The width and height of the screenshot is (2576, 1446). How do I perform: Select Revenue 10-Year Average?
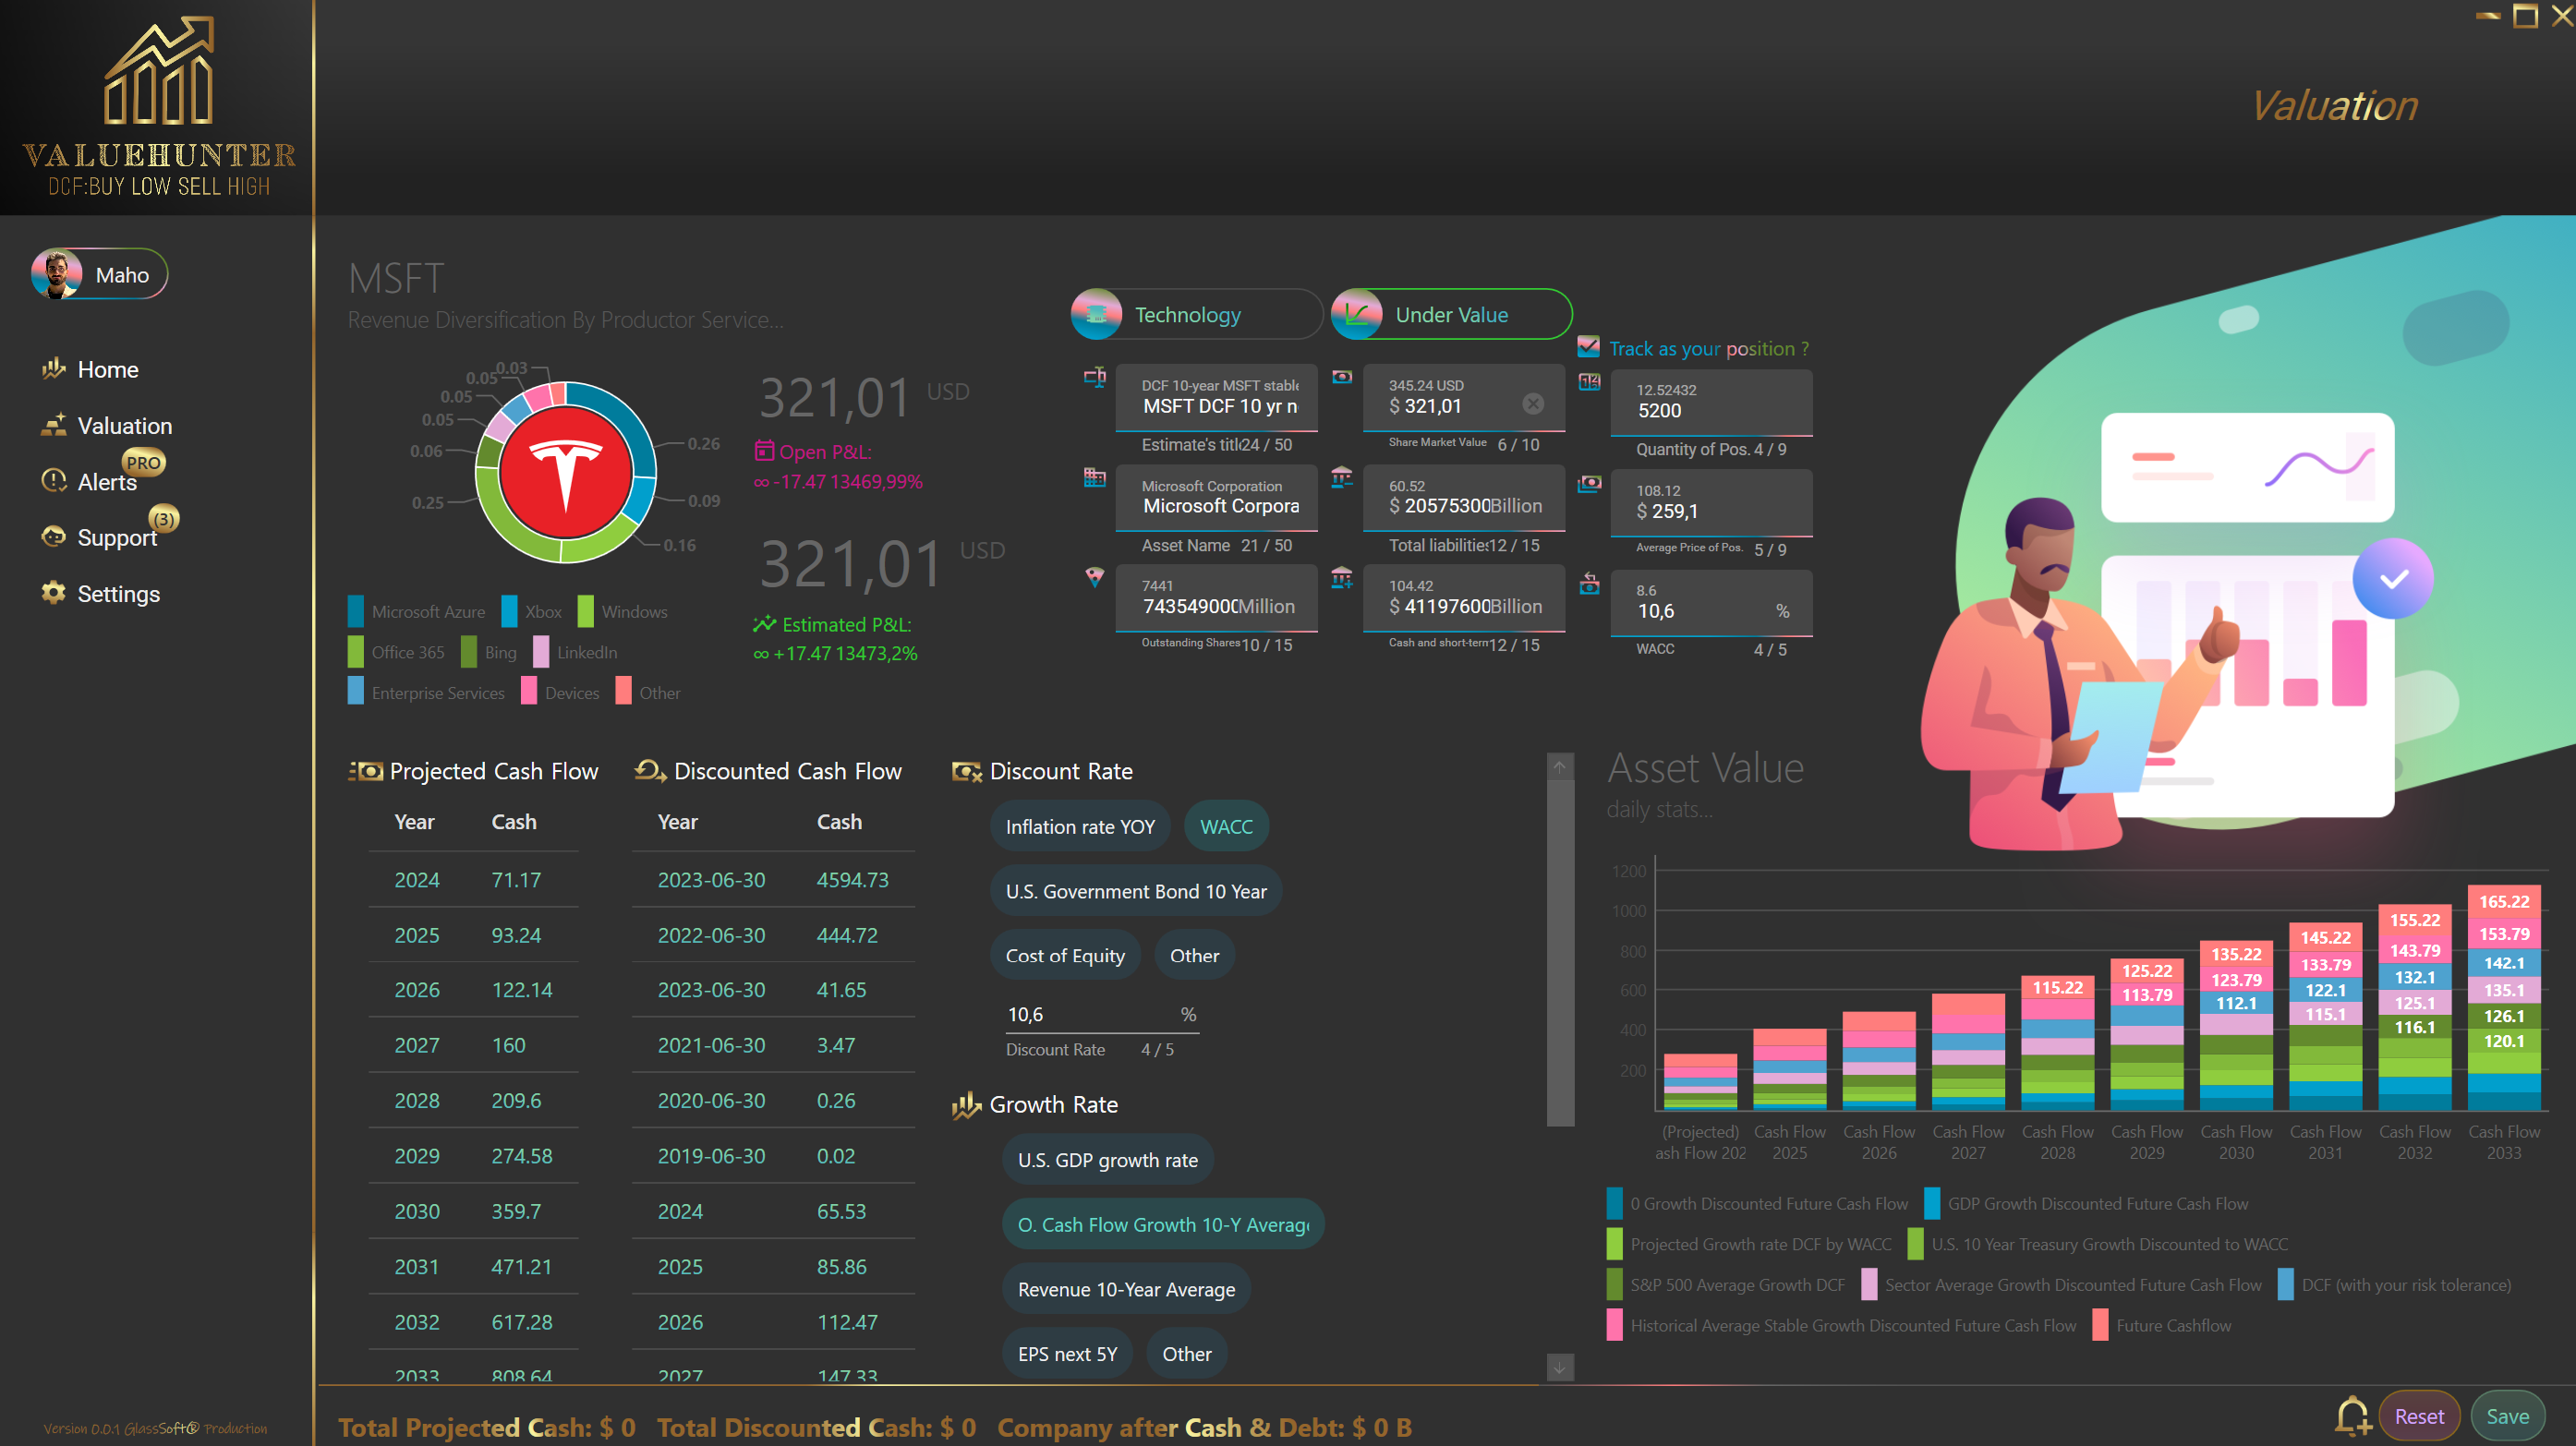1126,1289
